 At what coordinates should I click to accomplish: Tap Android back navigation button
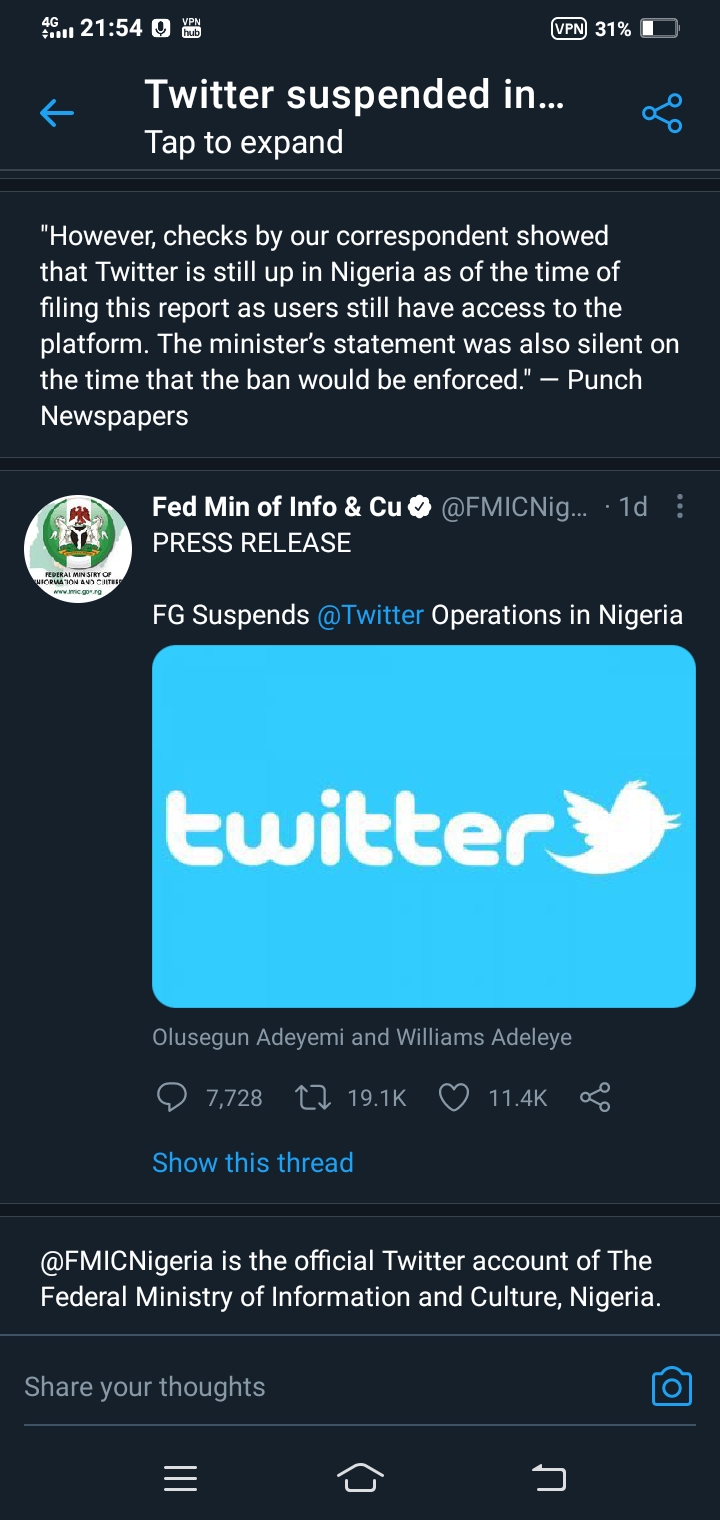pyautogui.click(x=548, y=1477)
